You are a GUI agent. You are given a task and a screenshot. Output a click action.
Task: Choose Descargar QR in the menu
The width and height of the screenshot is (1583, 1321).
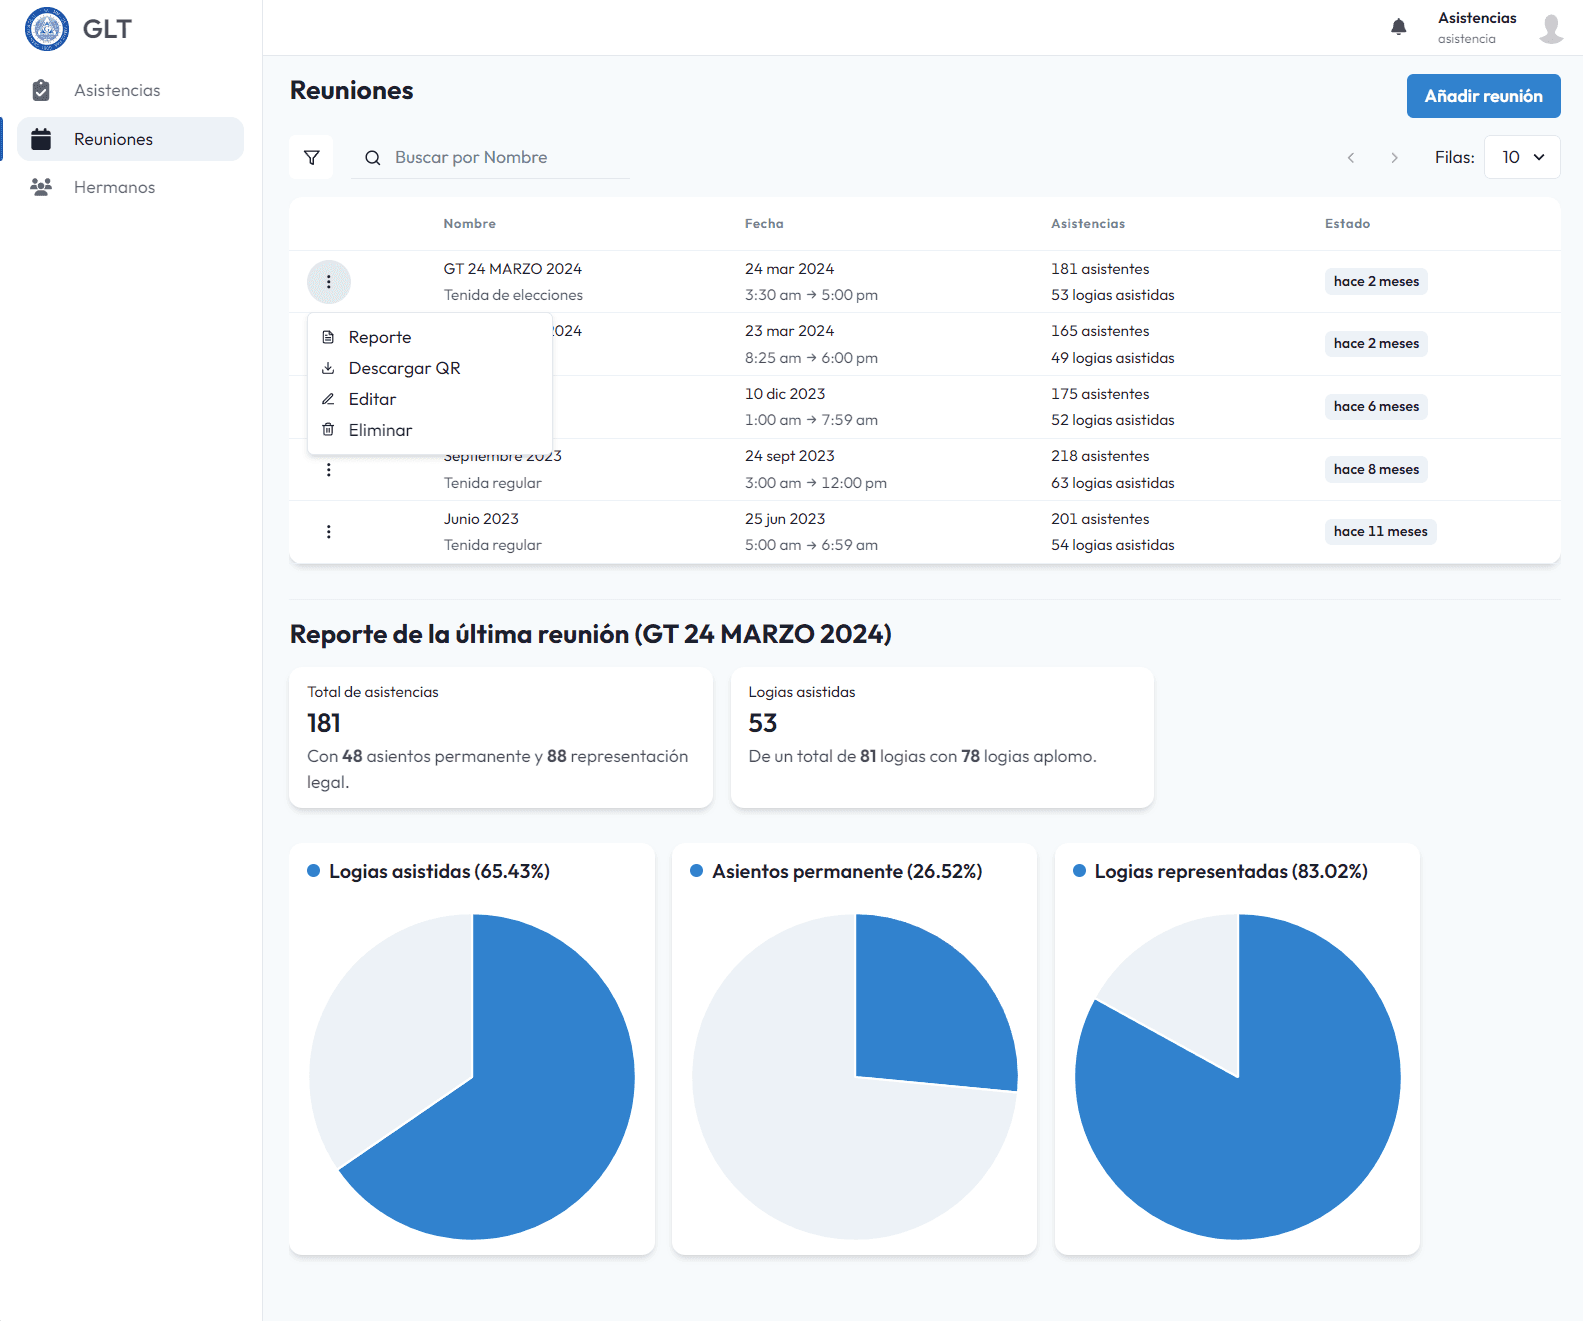pyautogui.click(x=404, y=369)
